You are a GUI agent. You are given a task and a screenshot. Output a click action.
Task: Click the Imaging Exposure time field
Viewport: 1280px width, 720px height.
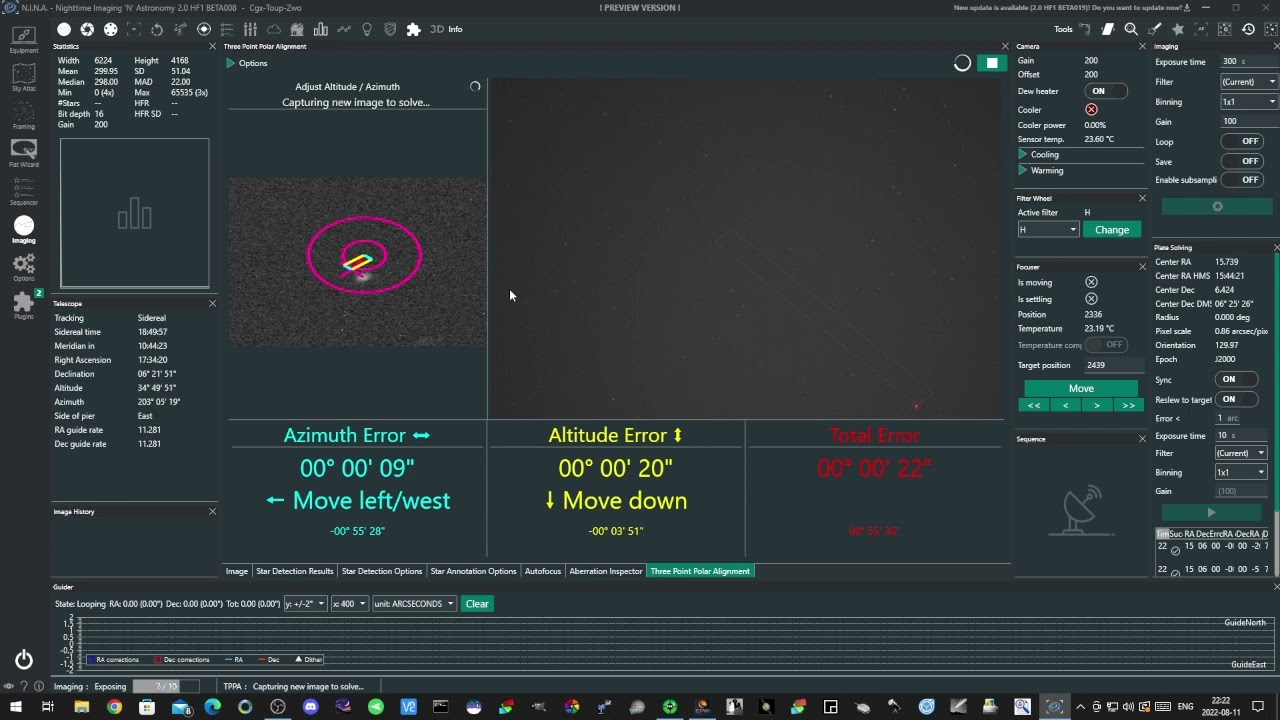pyautogui.click(x=1248, y=62)
